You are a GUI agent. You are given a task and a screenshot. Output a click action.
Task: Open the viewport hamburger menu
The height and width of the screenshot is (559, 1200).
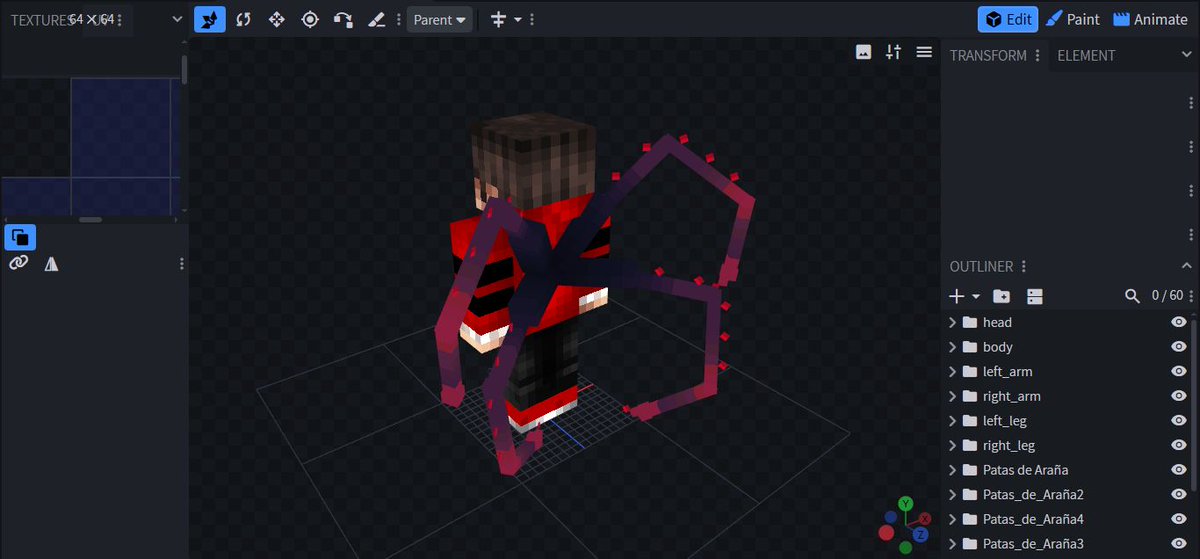point(924,52)
